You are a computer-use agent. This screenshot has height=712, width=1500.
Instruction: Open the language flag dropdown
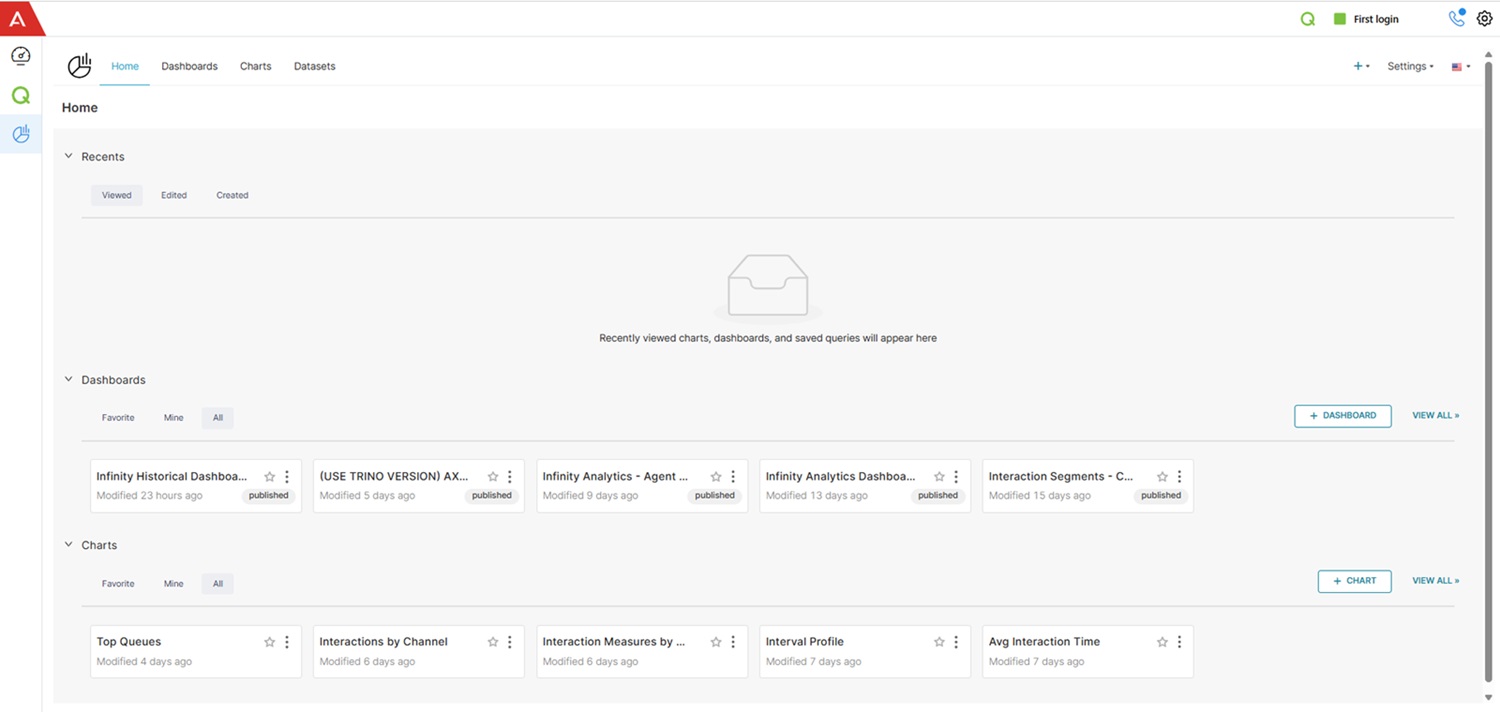(x=1460, y=67)
